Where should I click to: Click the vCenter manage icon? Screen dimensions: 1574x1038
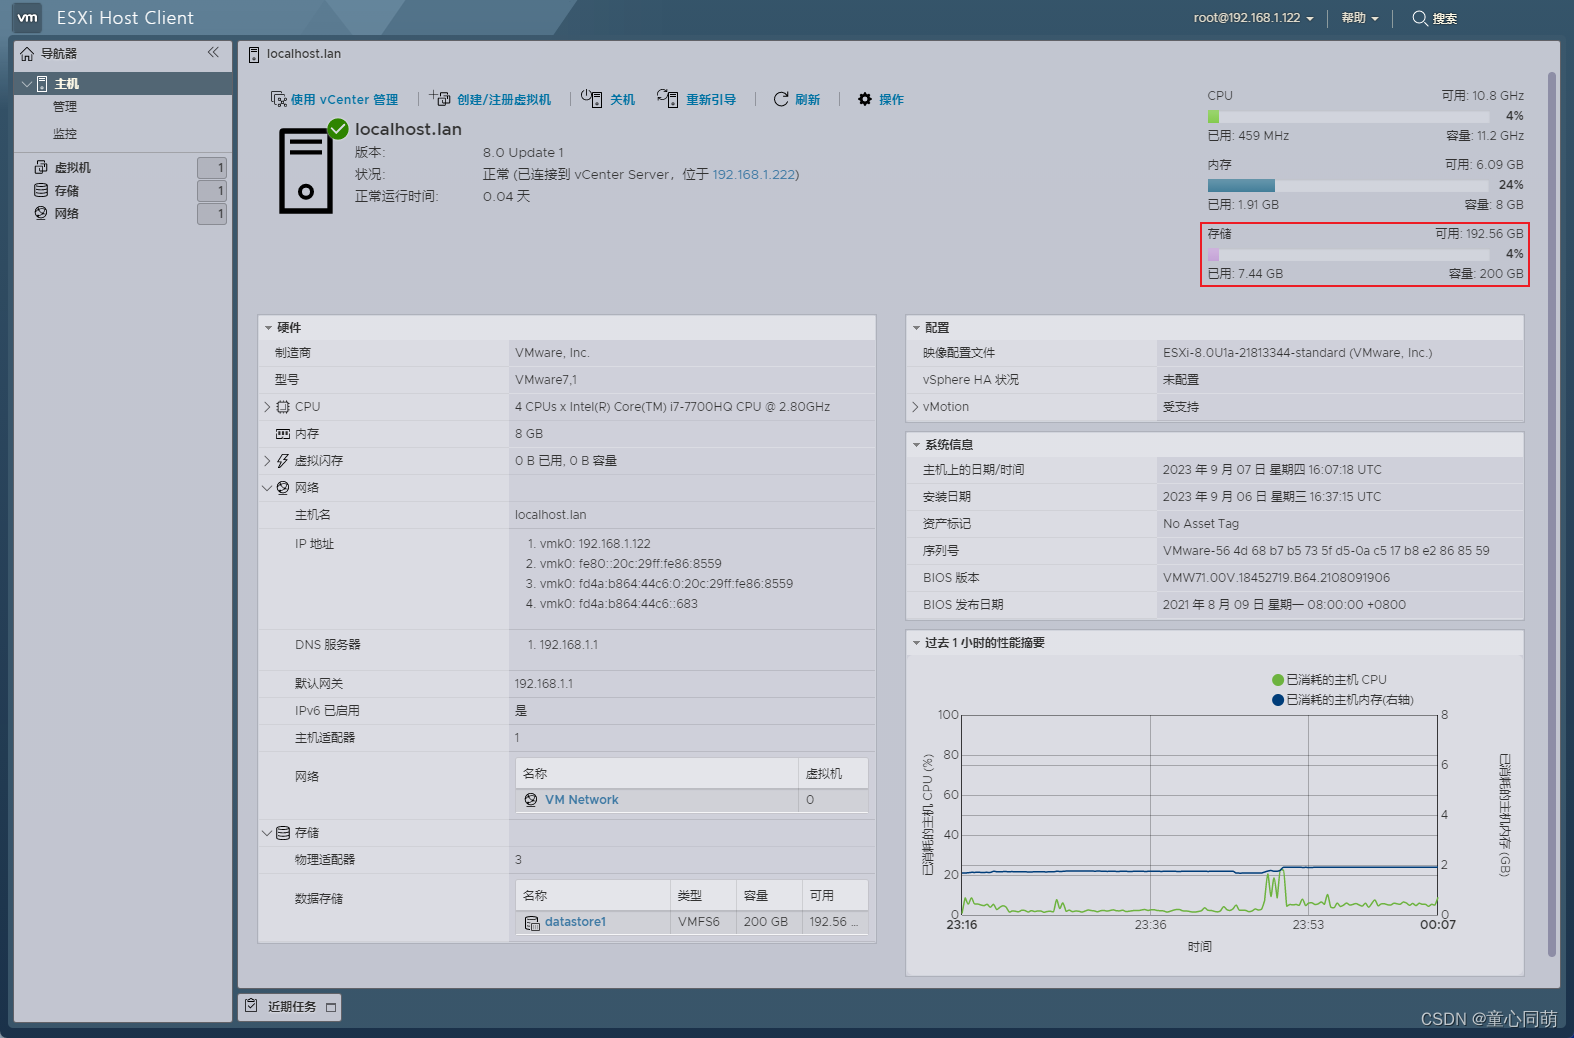[x=279, y=99]
